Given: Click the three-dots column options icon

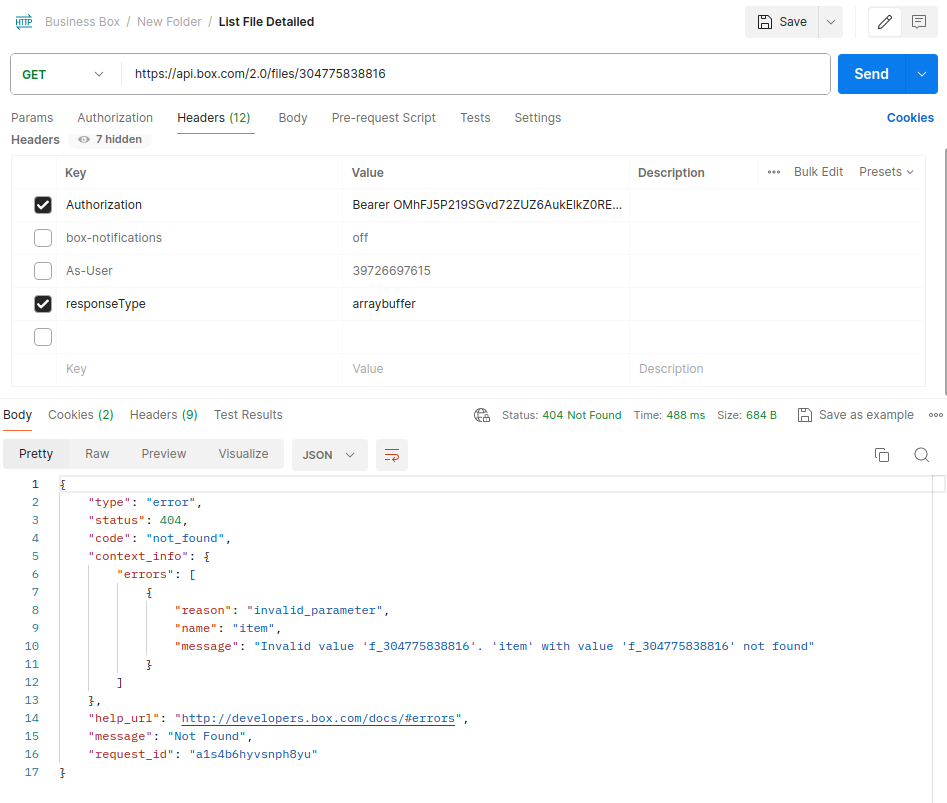Looking at the screenshot, I should pos(774,172).
